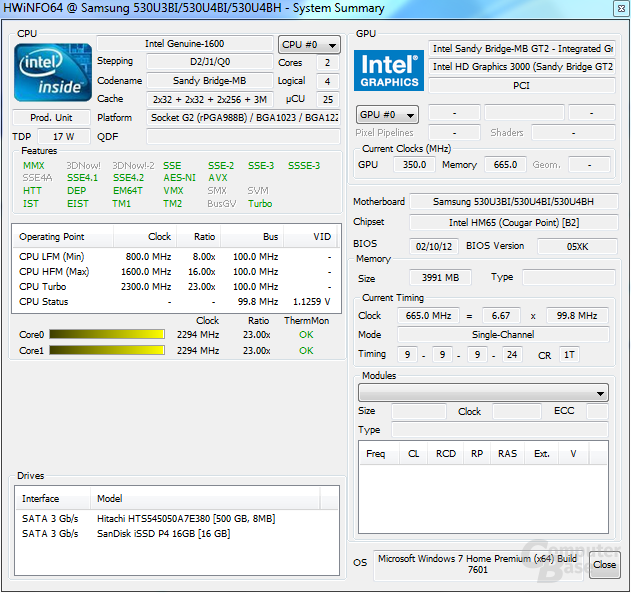
Task: Click the Timing value 24 field
Action: click(512, 354)
